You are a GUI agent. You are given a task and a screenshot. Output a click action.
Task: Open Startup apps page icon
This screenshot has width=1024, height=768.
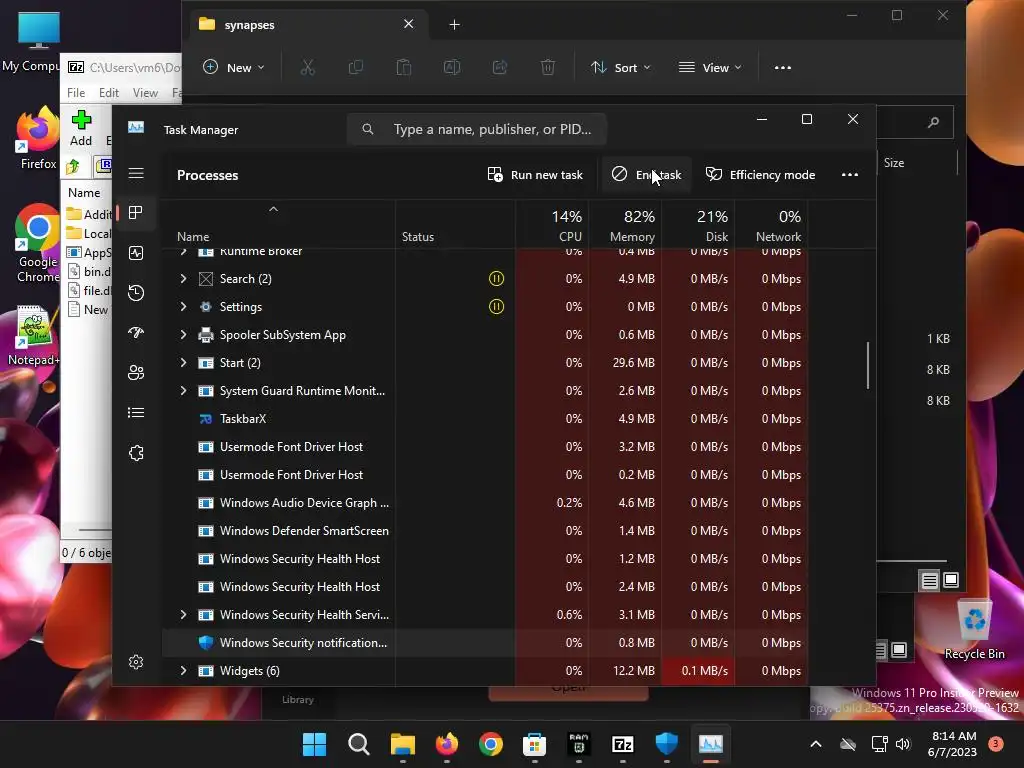pos(136,332)
